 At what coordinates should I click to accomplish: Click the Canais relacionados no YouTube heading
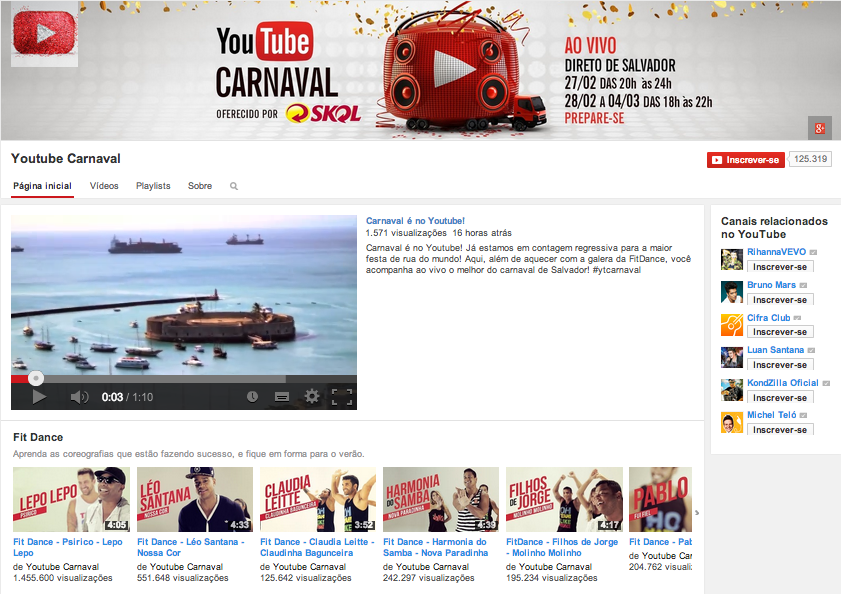(x=774, y=228)
